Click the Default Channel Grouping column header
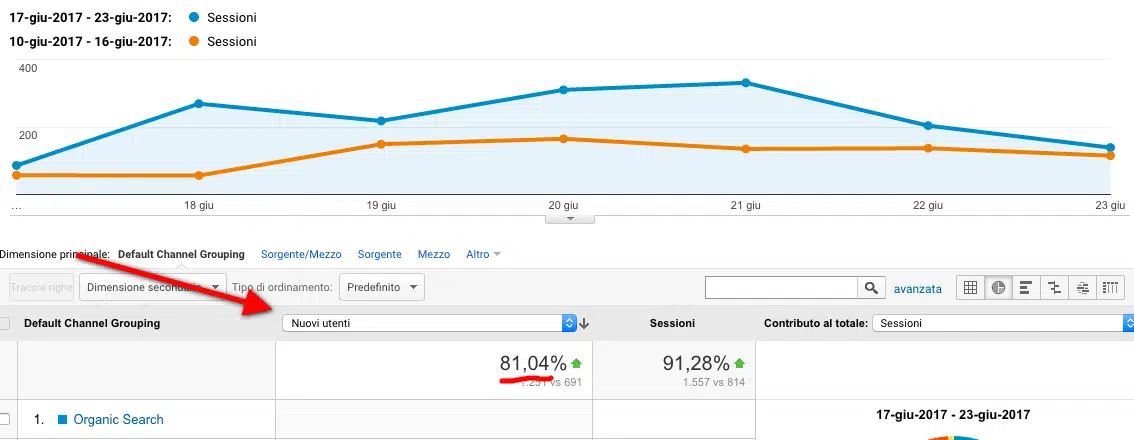Image resolution: width=1134 pixels, height=440 pixels. (92, 323)
